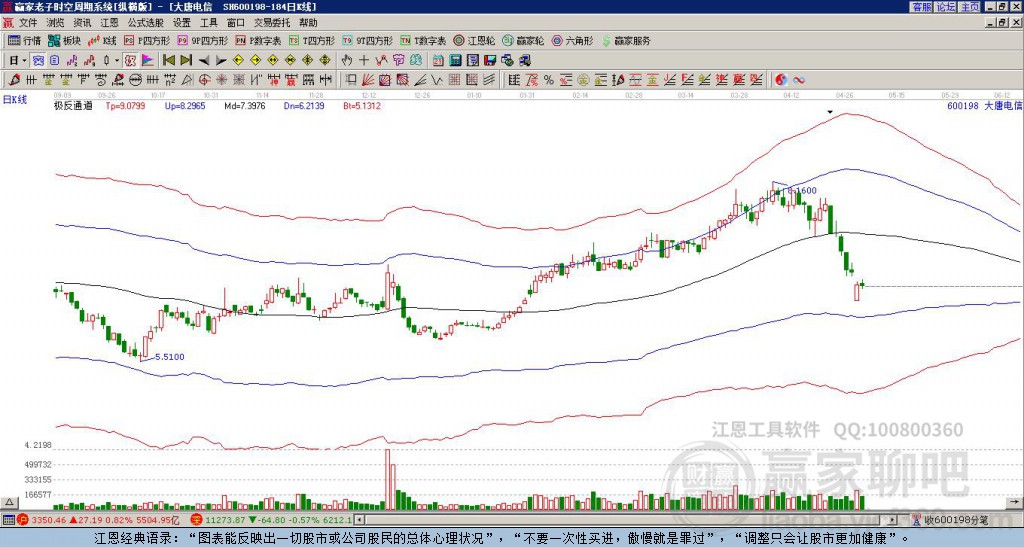Open the P四方形 square tool
The width and height of the screenshot is (1024, 548).
[x=147, y=40]
